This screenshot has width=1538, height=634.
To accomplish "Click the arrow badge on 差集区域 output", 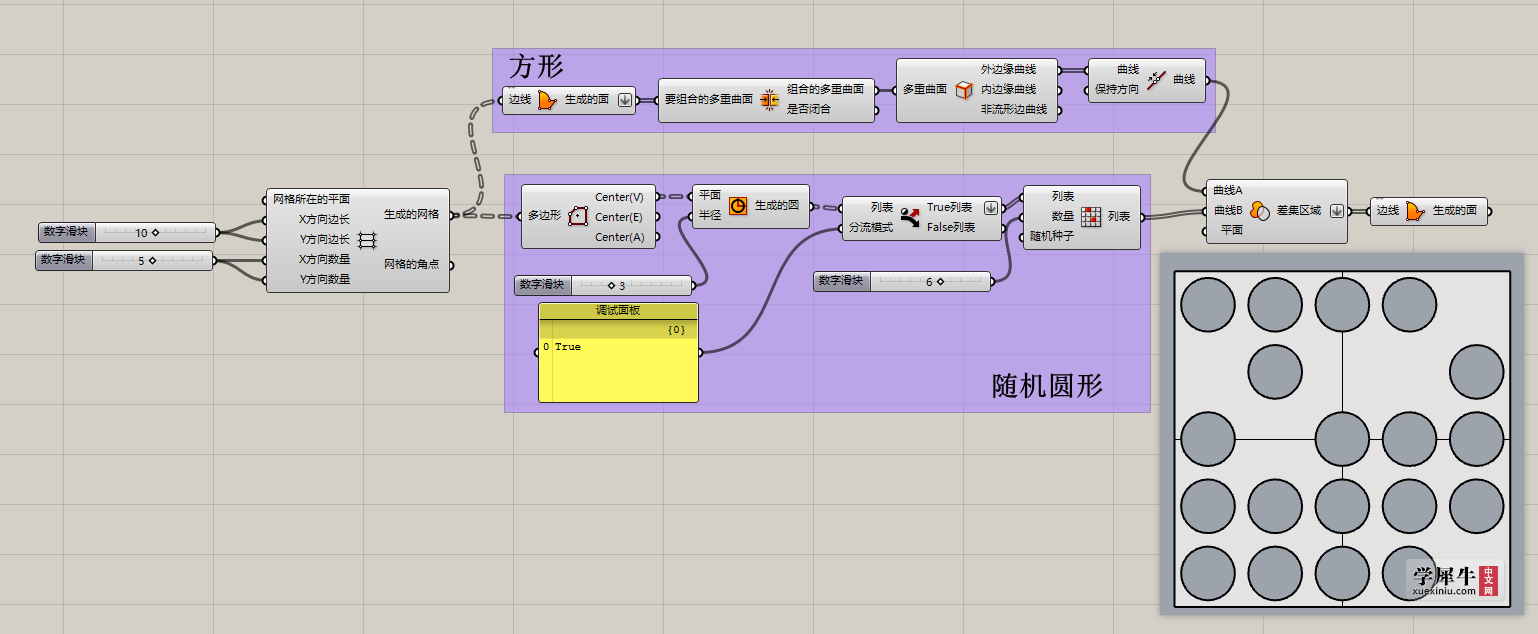I will click(1336, 210).
